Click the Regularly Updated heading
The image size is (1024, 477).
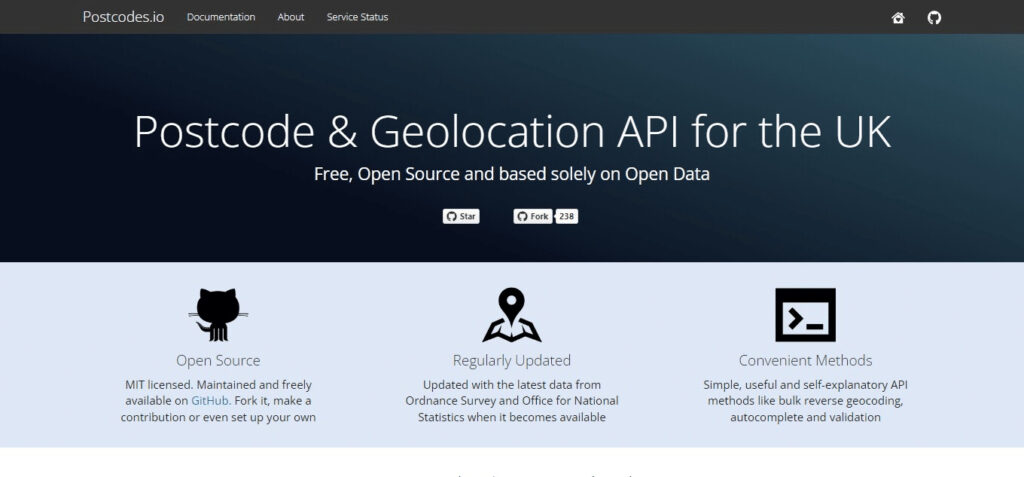[511, 361]
